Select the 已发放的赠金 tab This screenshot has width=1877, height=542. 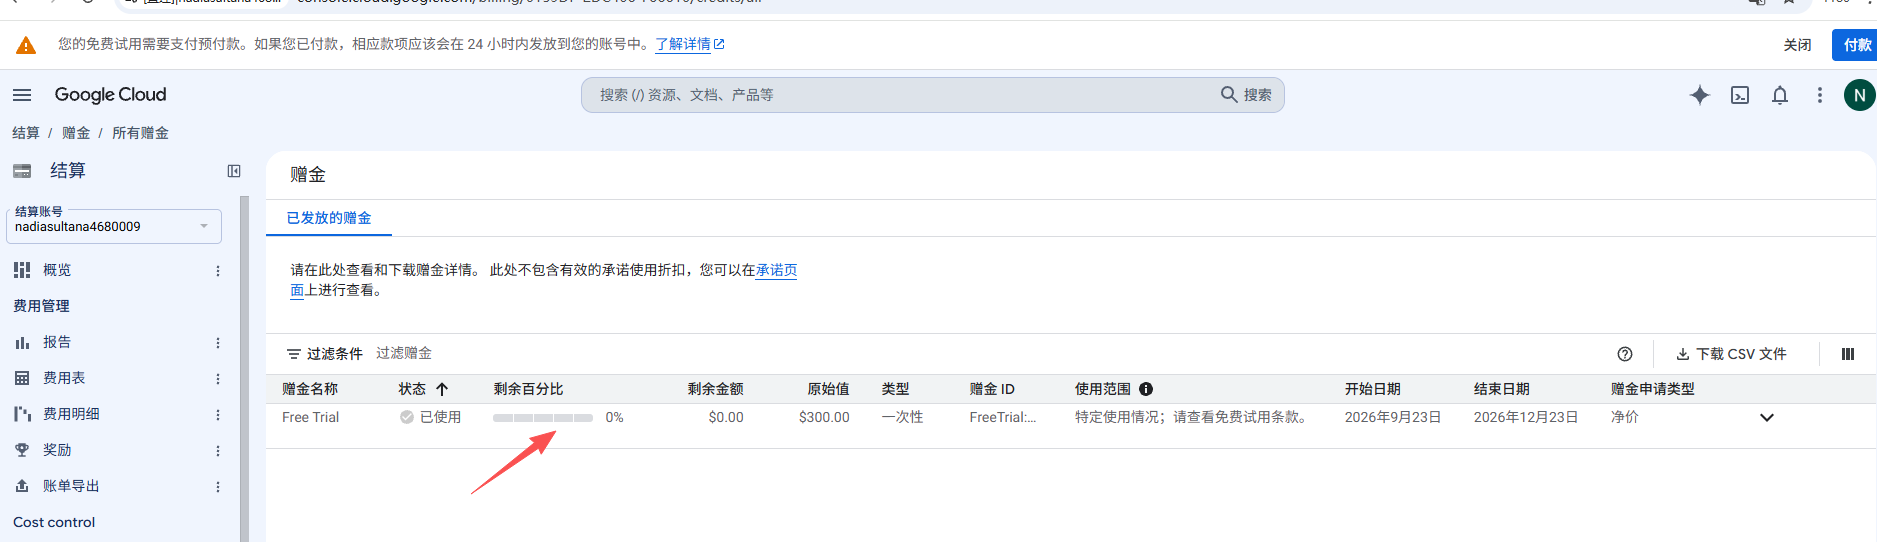(329, 218)
